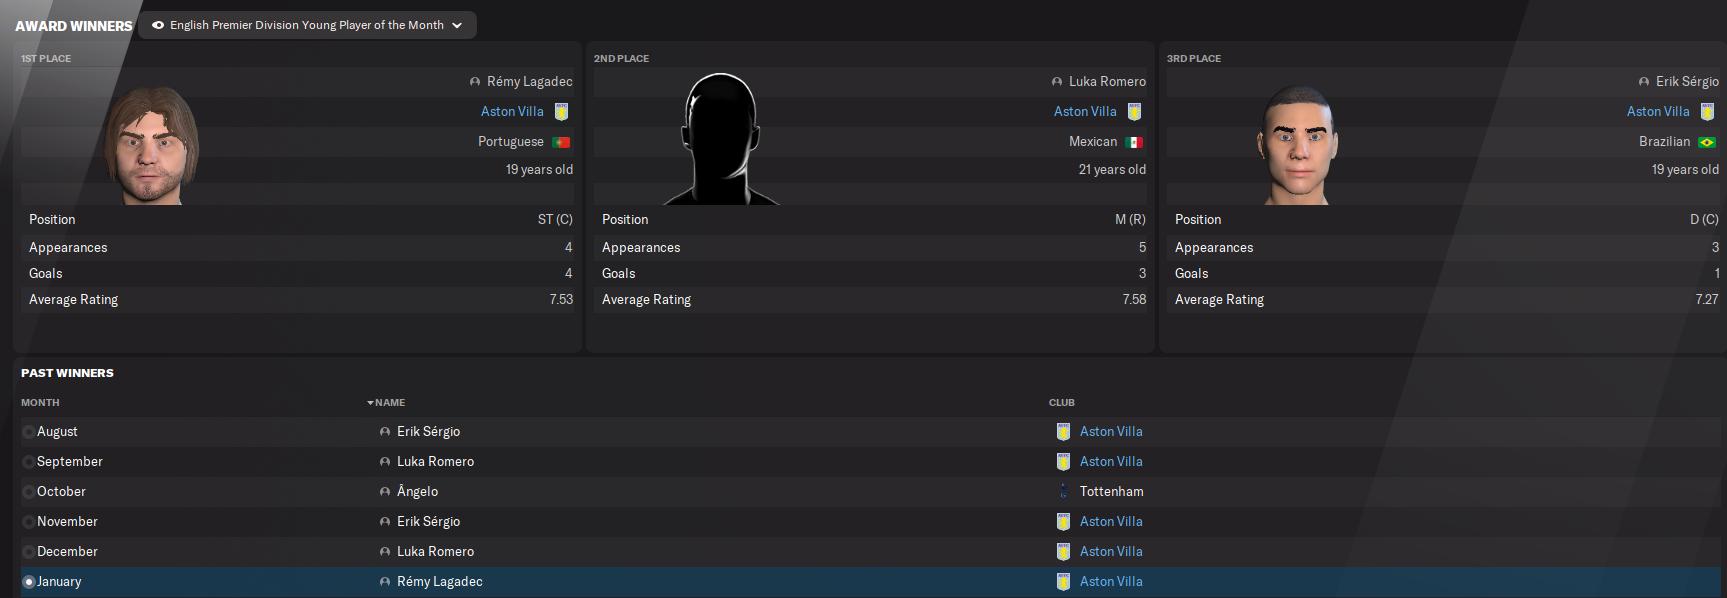The image size is (1727, 598).
Task: Sort past winners by Name column
Action: 389,403
